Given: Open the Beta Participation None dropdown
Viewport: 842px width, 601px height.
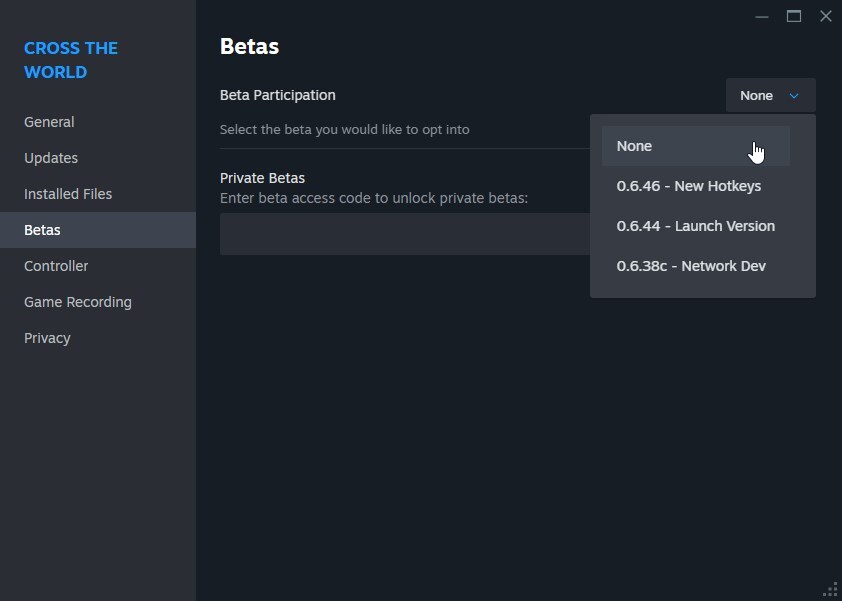Looking at the screenshot, I should [771, 95].
